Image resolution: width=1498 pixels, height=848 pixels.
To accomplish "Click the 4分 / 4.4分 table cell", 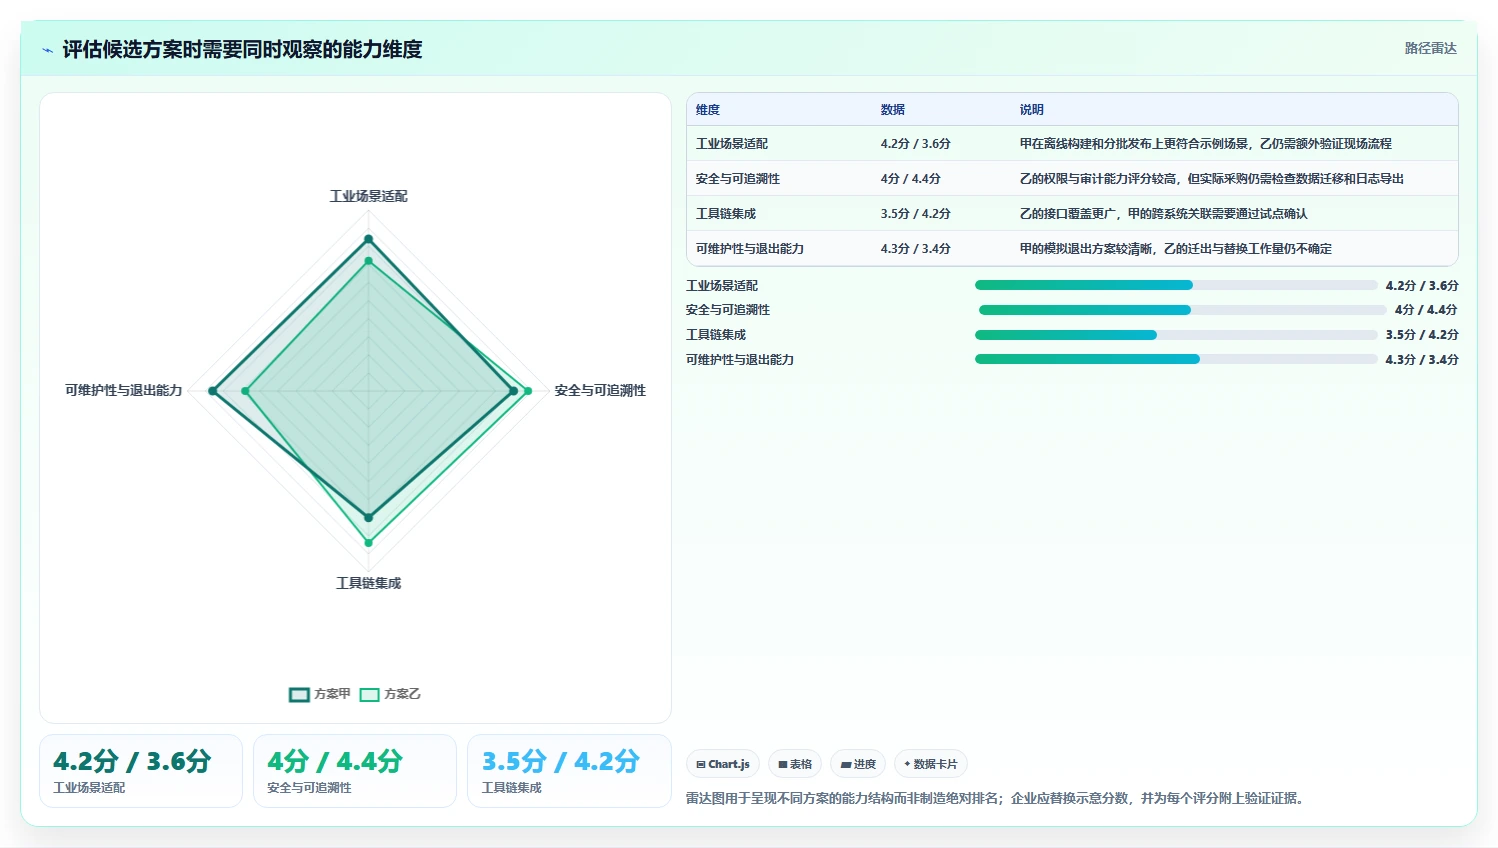I will pos(911,179).
